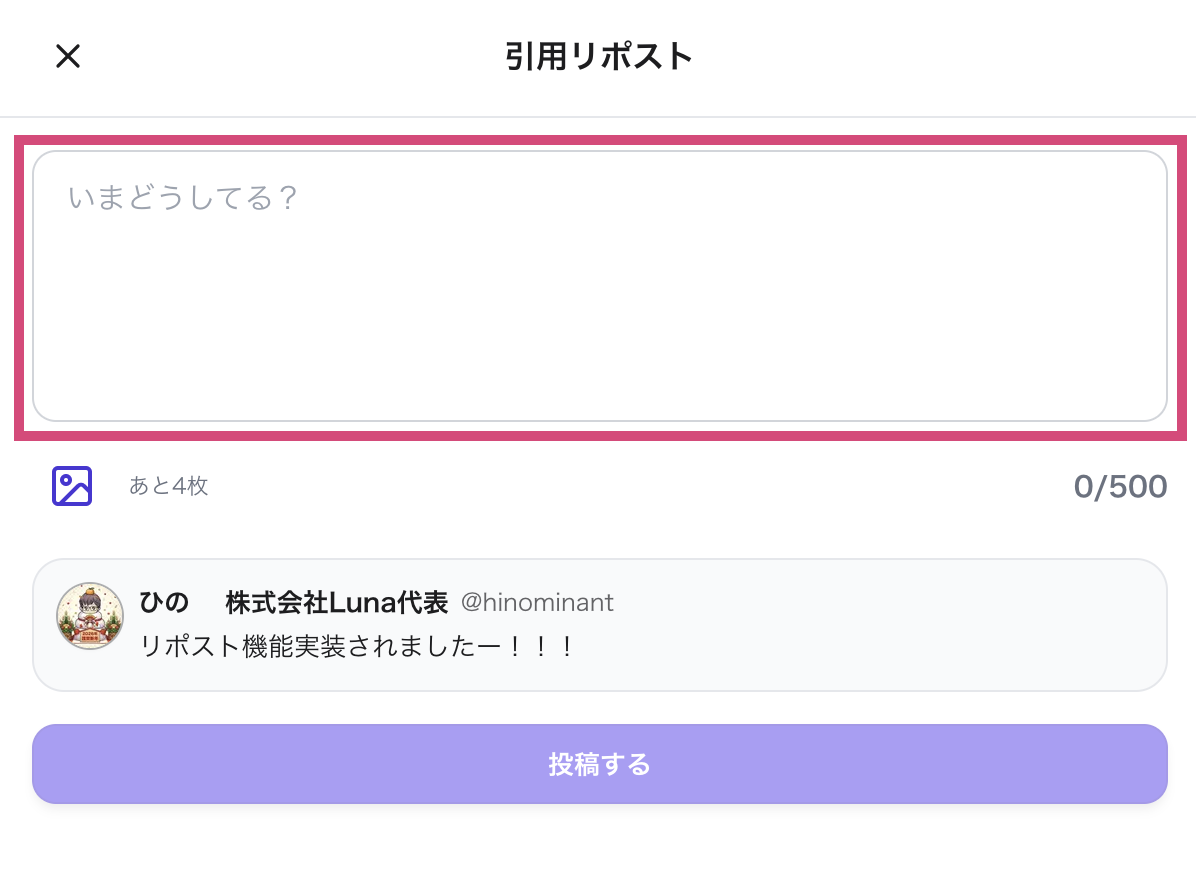Viewport: 1196px width, 872px height.
Task: Select the quoted post card
Action: (600, 625)
